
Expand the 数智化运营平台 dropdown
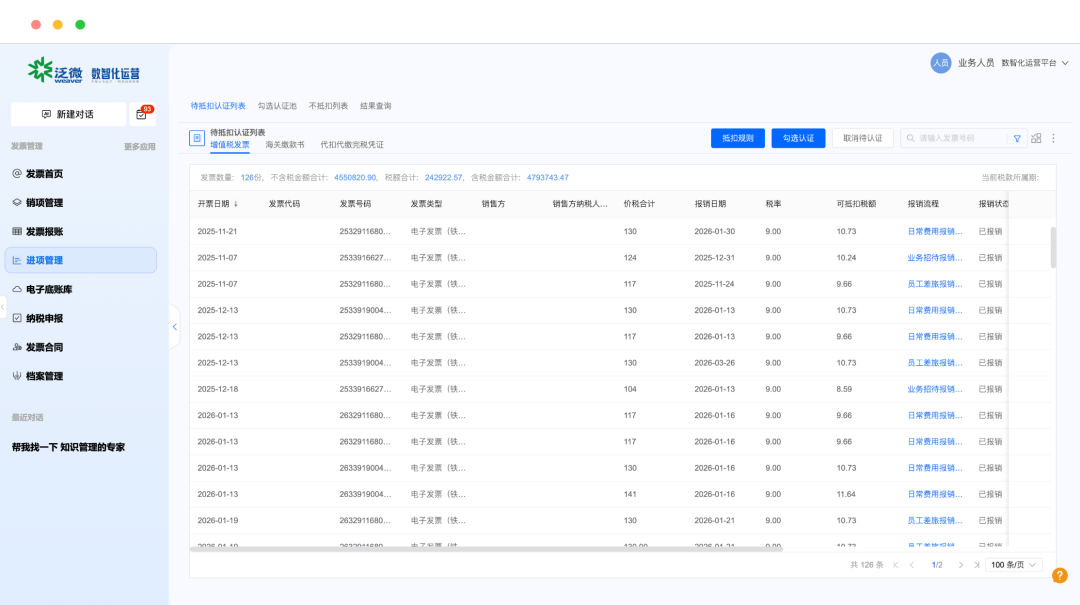tap(1035, 63)
